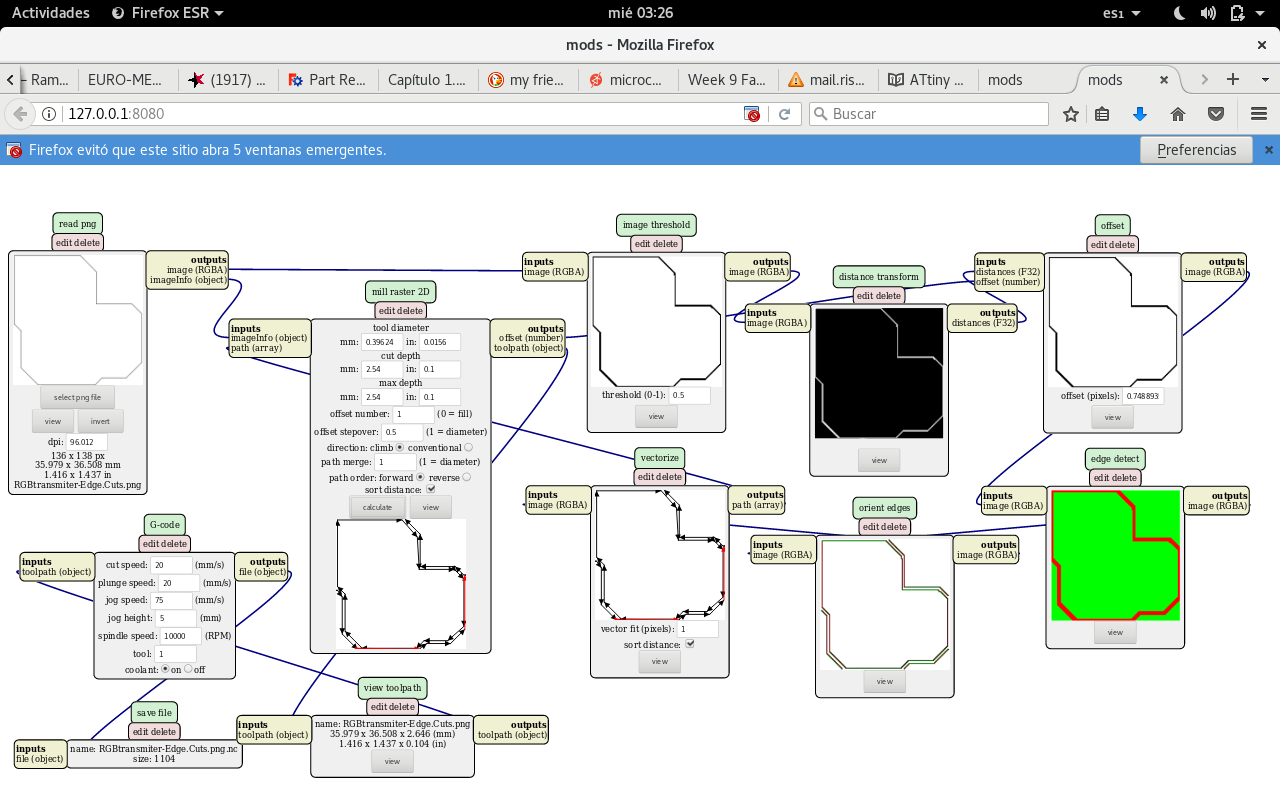Image resolution: width=1280 pixels, height=800 pixels.
Task: Dismiss the pop-up blocked notification bar
Action: pyautogui.click(x=1269, y=150)
